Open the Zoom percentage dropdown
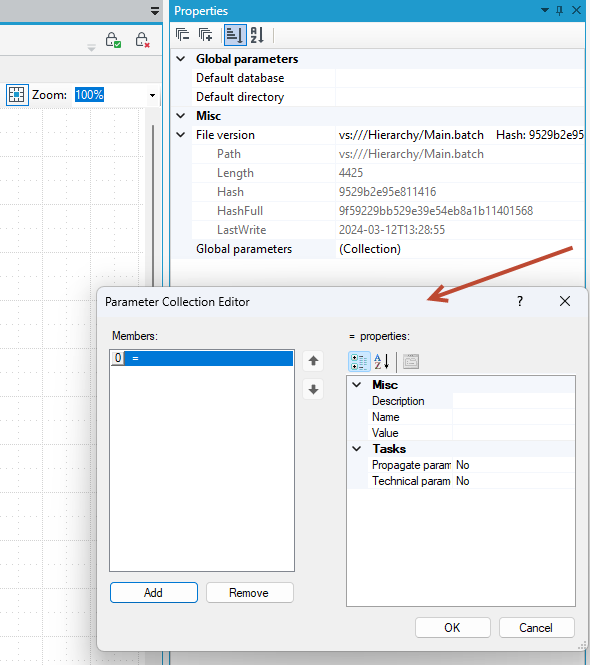 coord(152,95)
